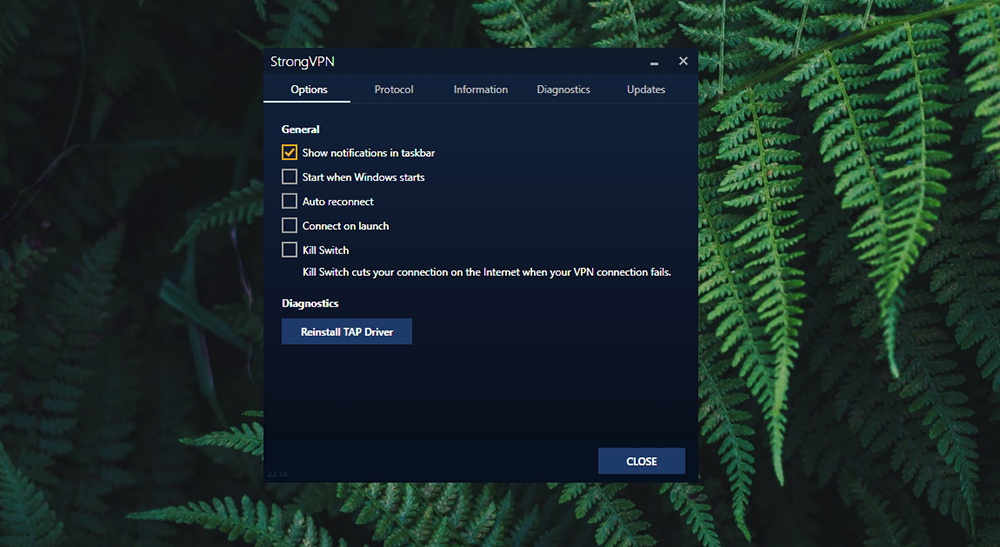This screenshot has width=1000, height=547.
Task: Enable Connect on launch option
Action: click(290, 225)
